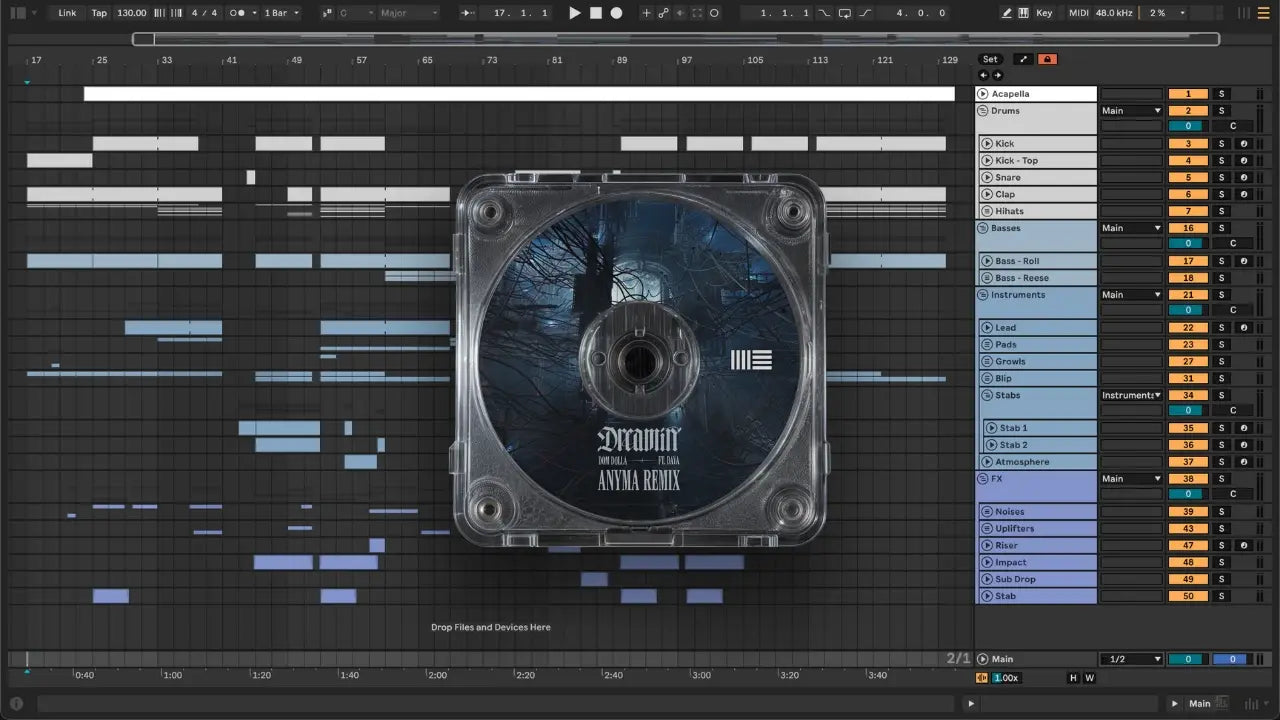Start playback with the Play button
The height and width of the screenshot is (720, 1280).
tap(574, 13)
